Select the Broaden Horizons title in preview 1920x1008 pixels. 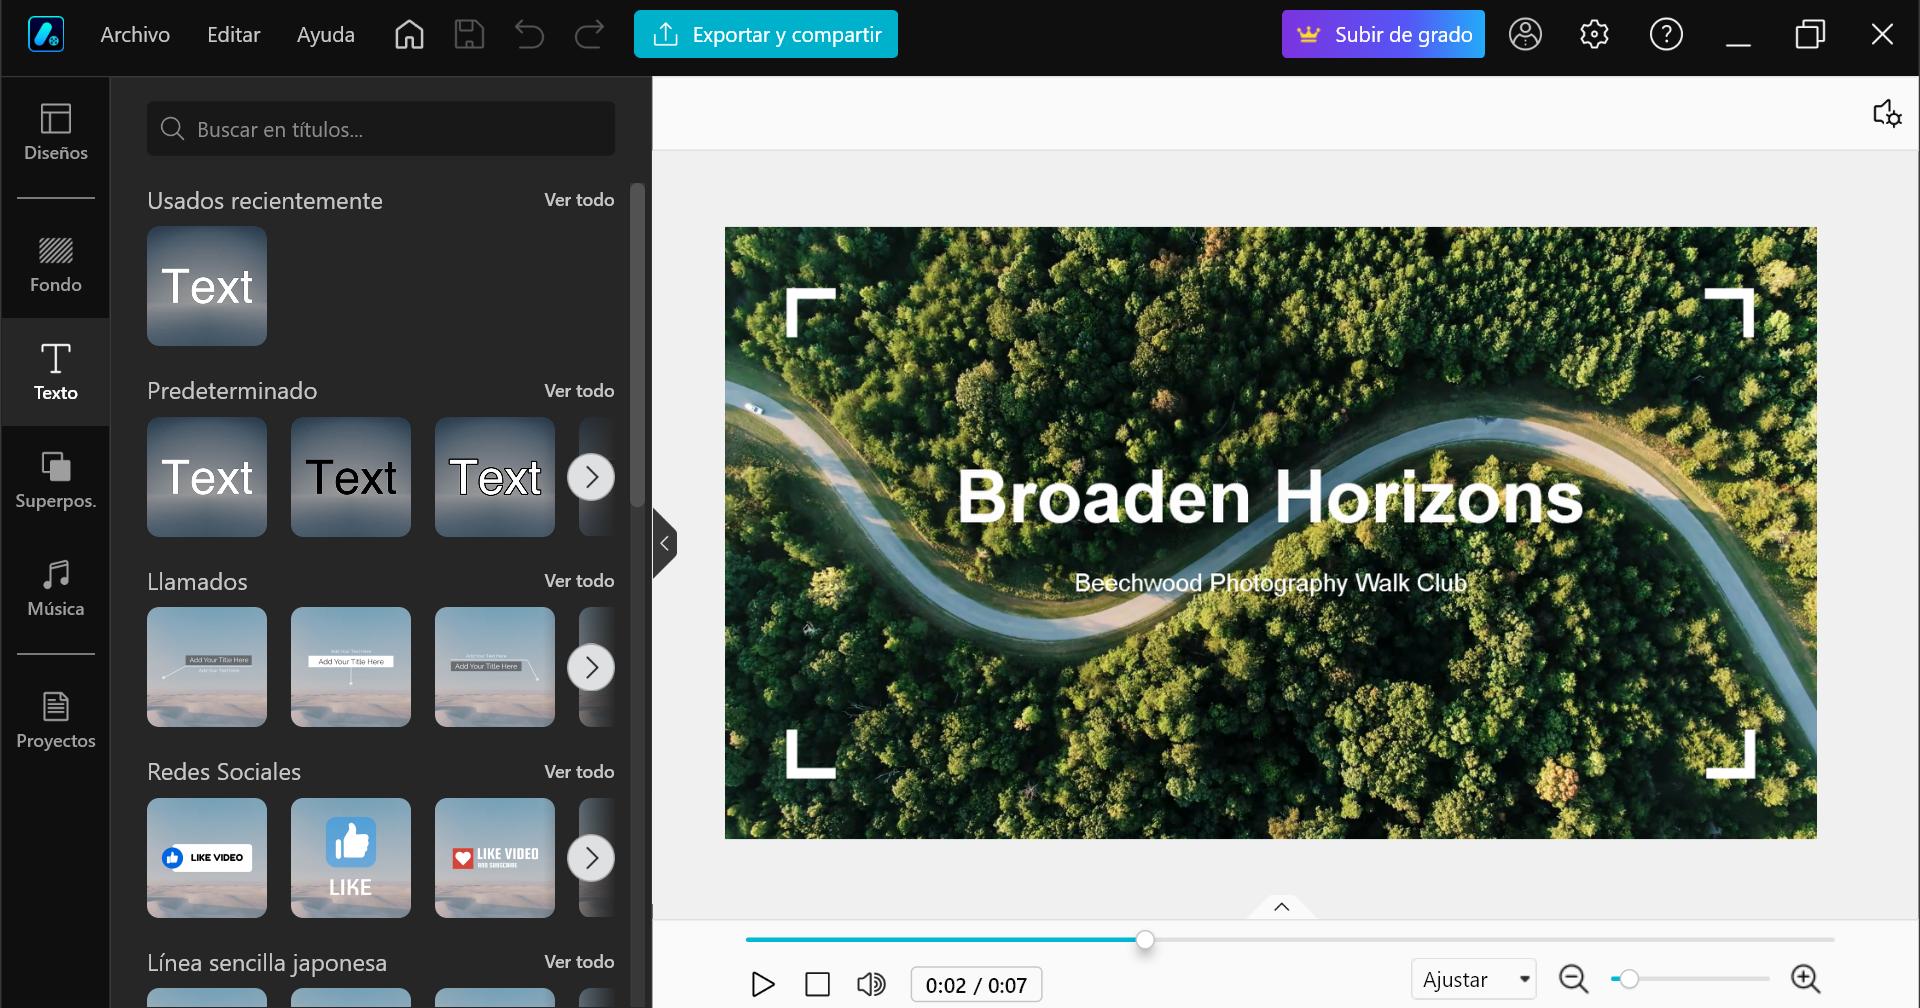[1270, 497]
